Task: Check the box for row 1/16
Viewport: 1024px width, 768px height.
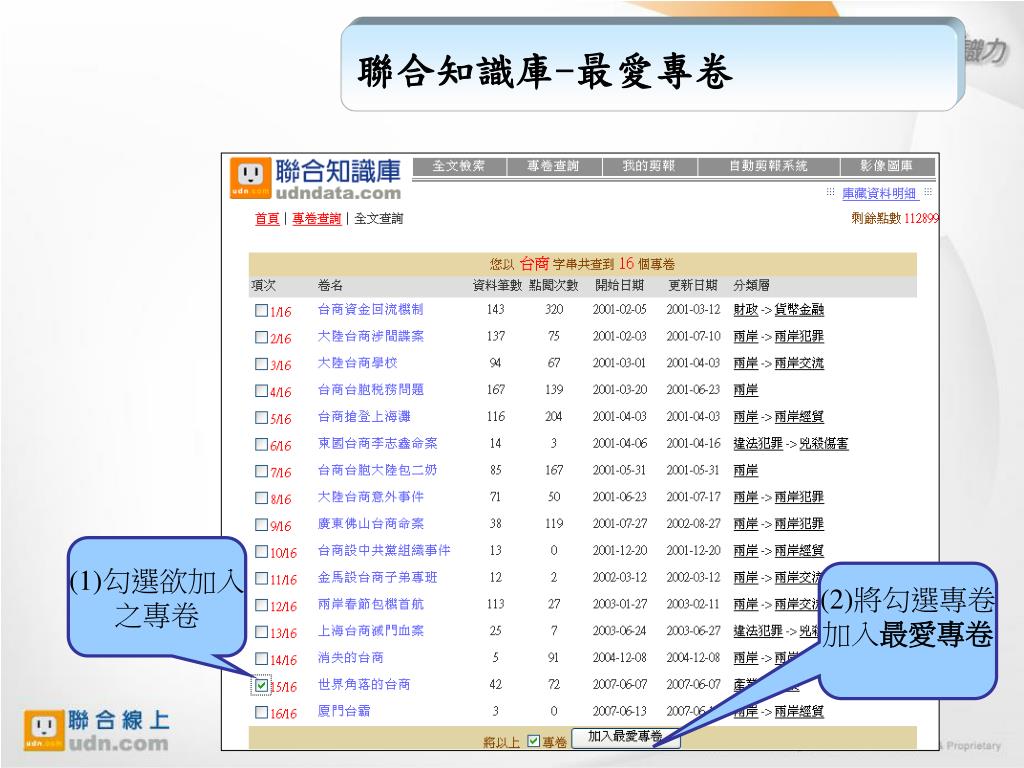Action: point(261,310)
